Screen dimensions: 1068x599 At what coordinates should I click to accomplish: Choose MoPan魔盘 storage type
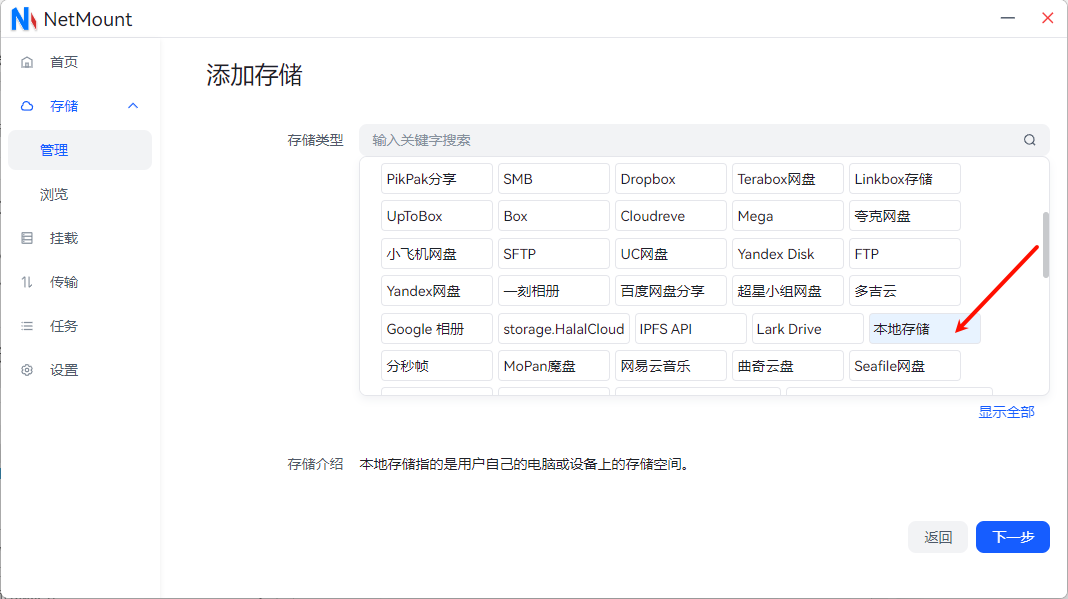click(554, 366)
